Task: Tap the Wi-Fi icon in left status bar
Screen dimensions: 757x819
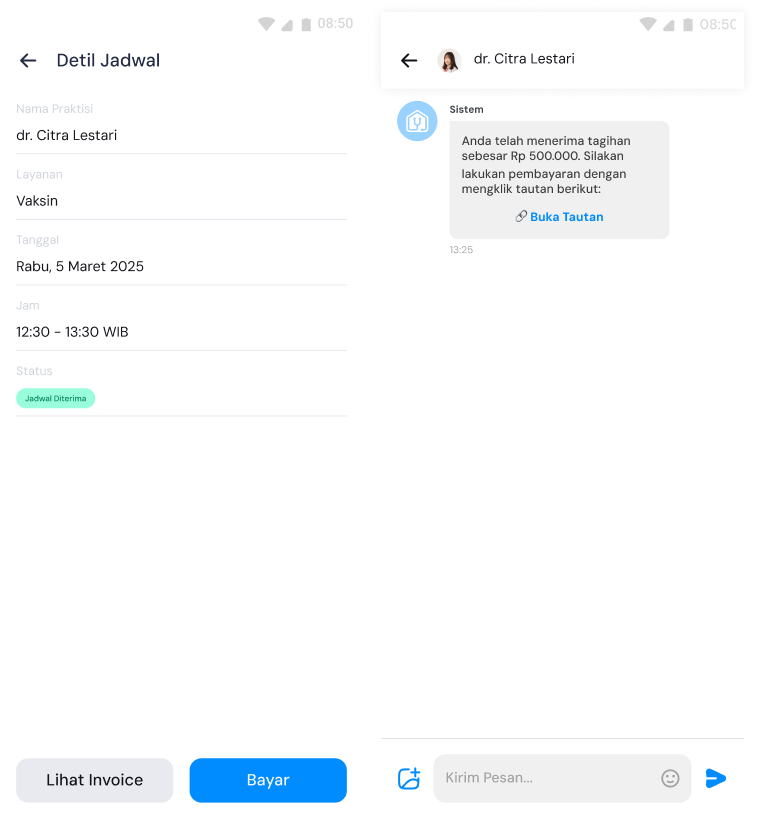Action: [266, 24]
